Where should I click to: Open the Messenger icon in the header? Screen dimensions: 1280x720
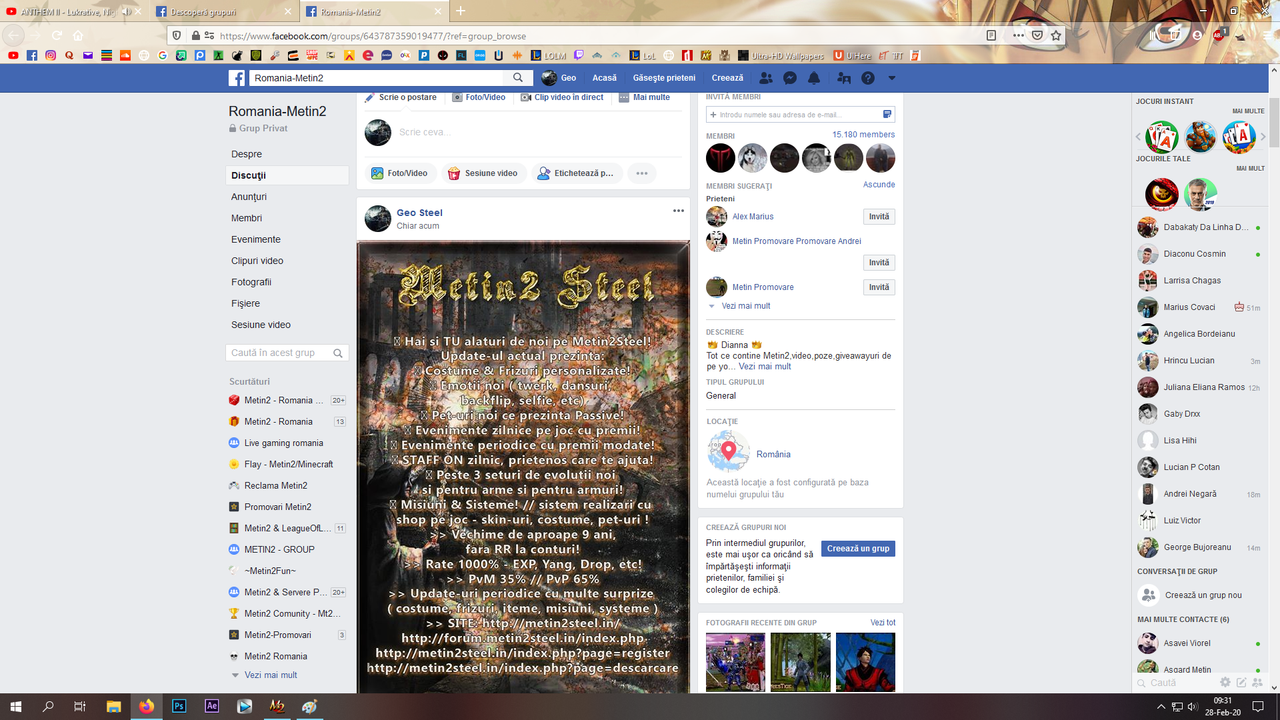[x=790, y=78]
